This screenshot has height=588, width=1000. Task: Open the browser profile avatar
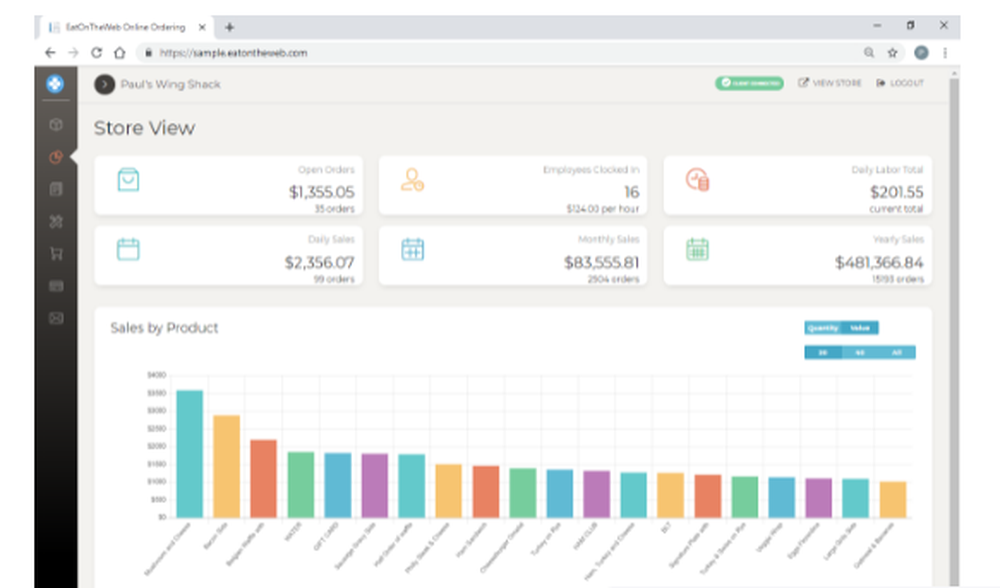click(921, 53)
